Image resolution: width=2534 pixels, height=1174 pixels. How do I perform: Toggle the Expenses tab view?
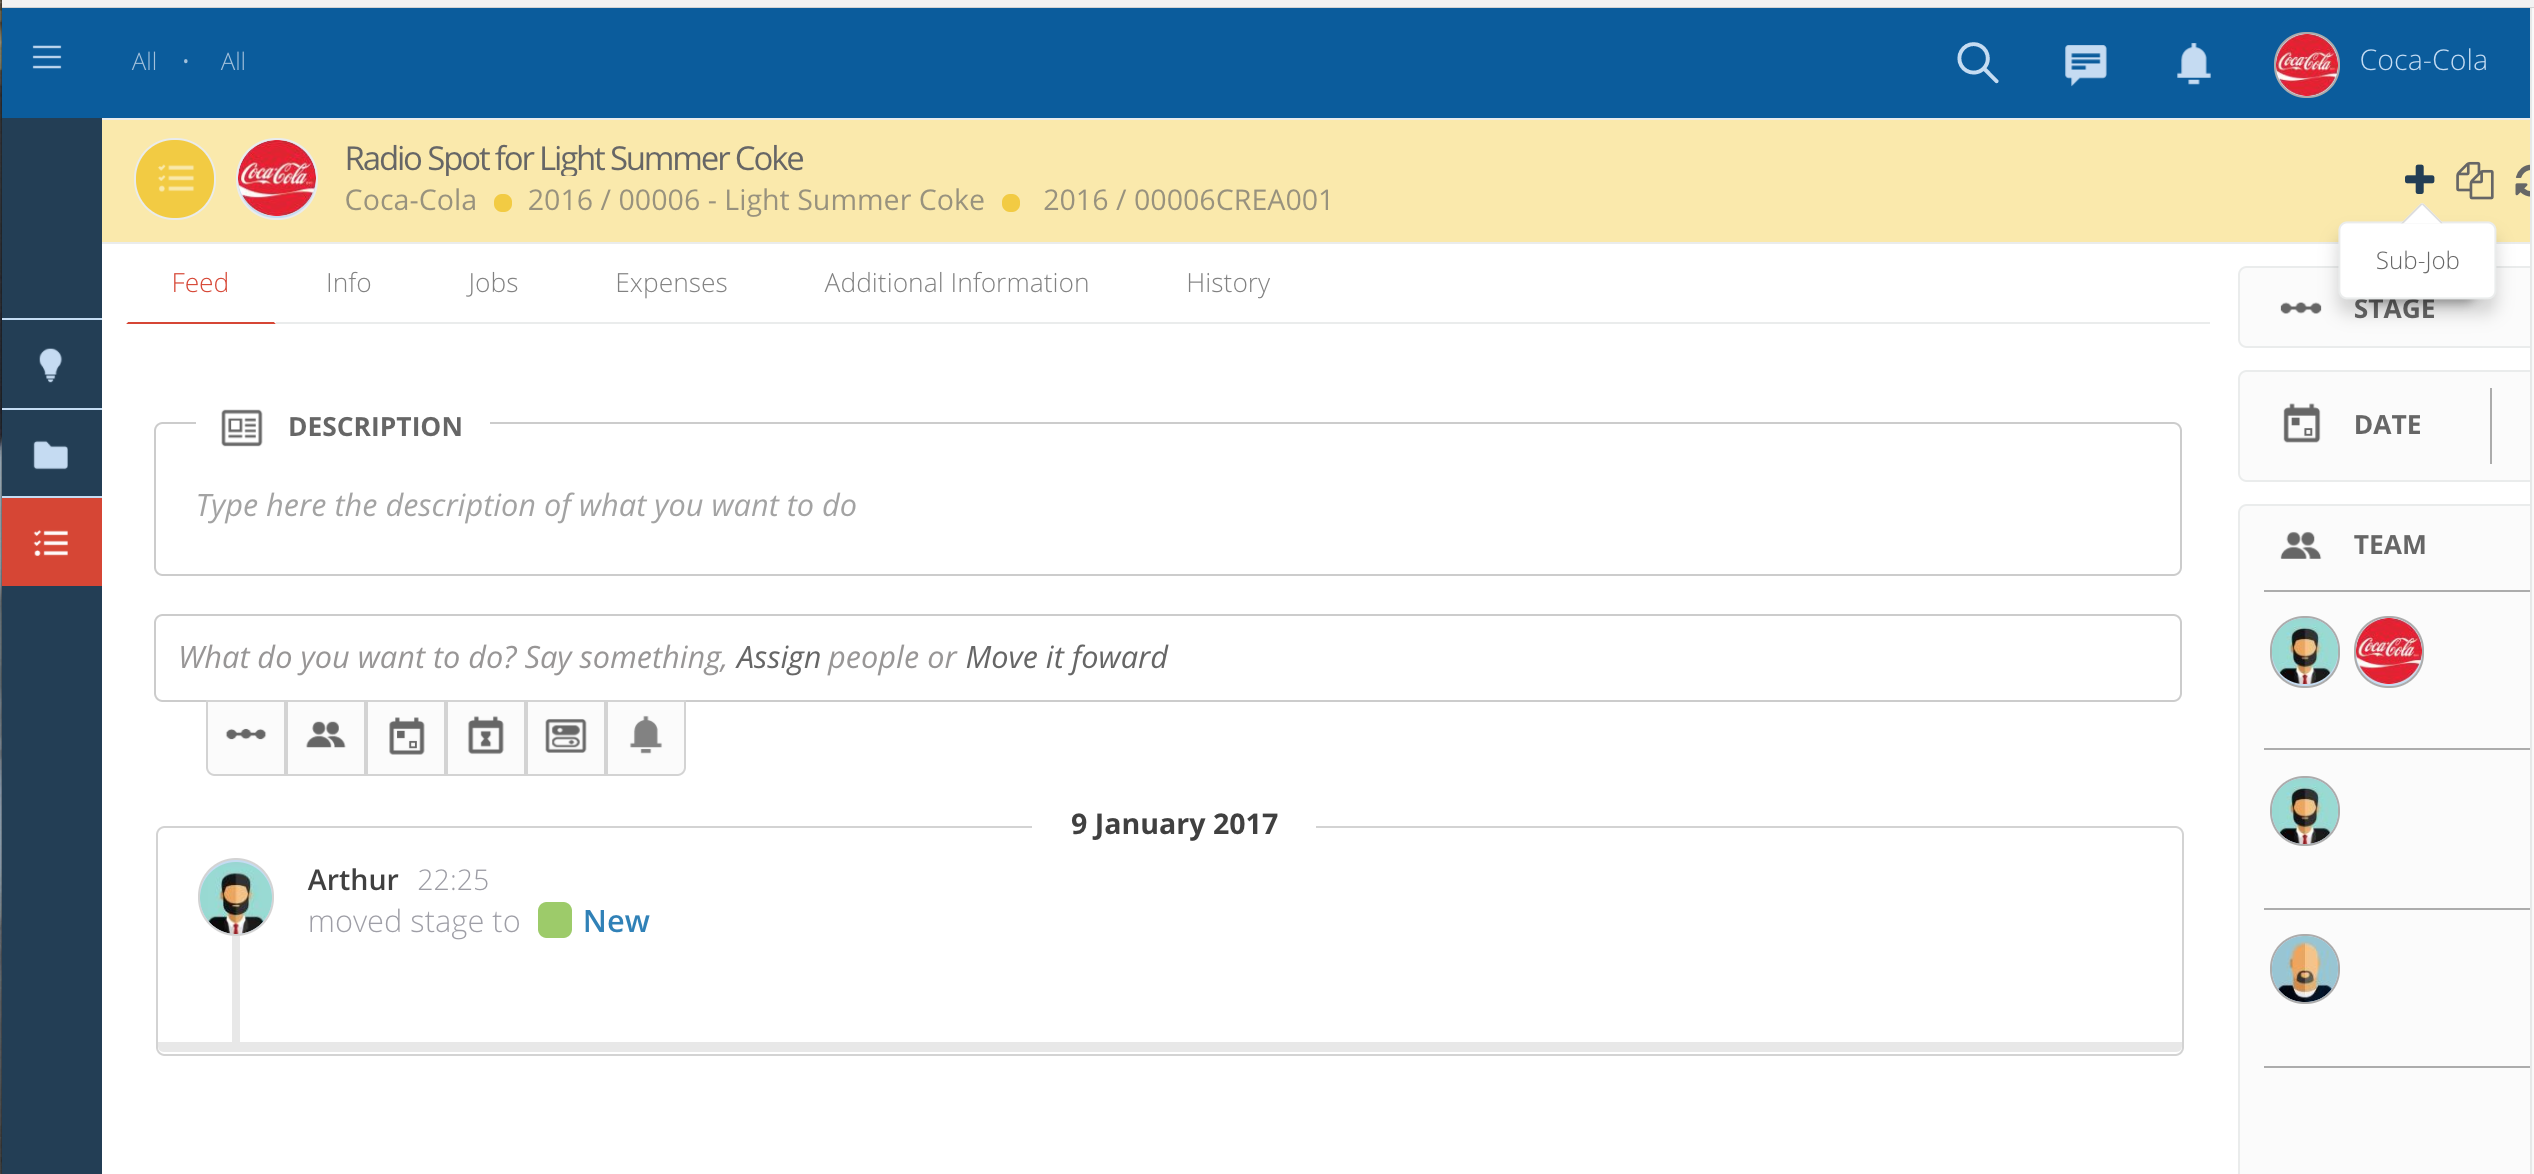pos(671,283)
